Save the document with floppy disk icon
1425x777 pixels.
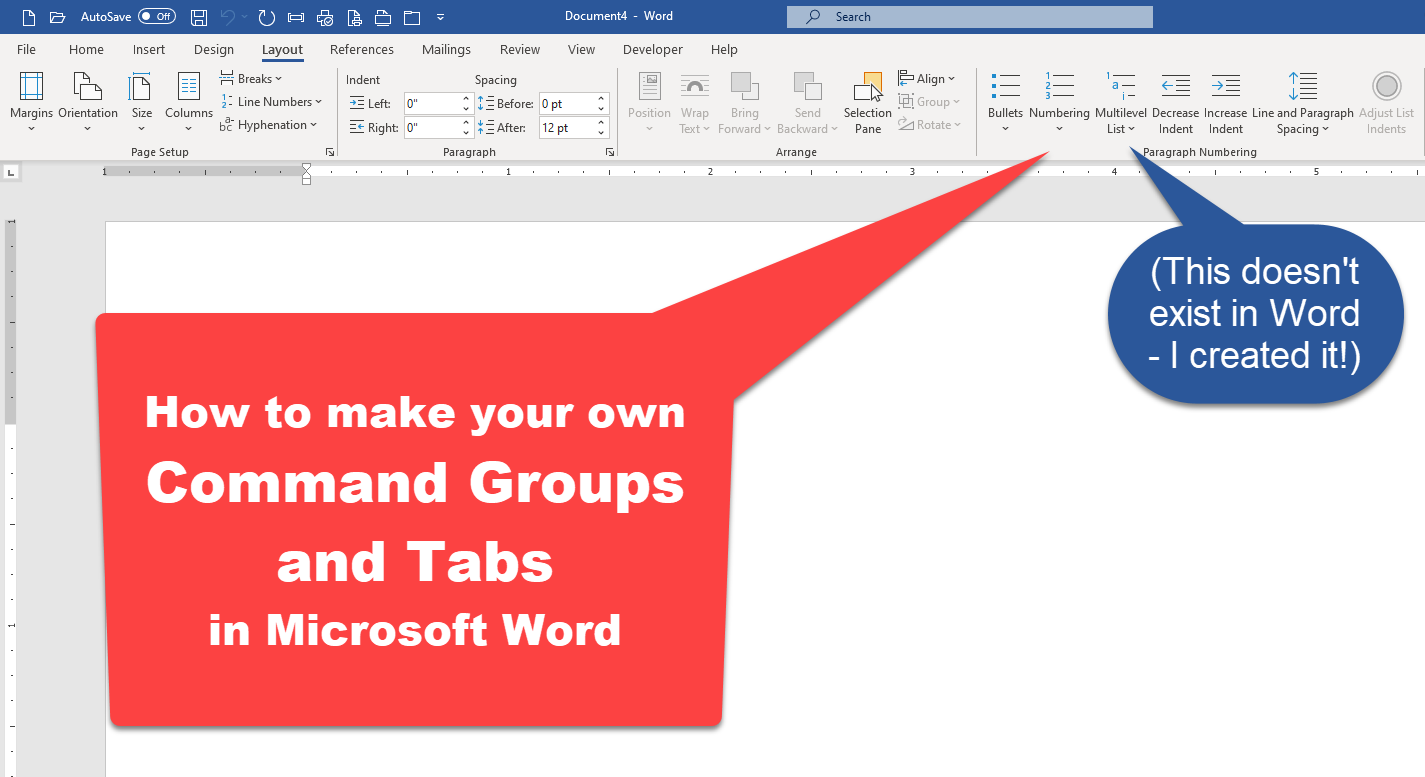point(199,17)
